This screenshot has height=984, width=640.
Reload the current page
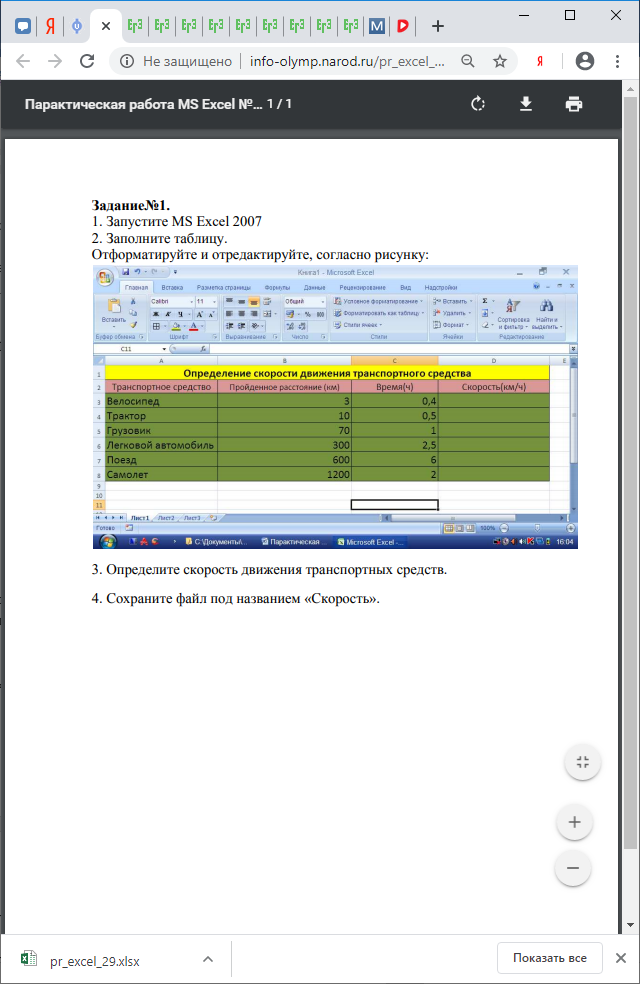point(87,61)
